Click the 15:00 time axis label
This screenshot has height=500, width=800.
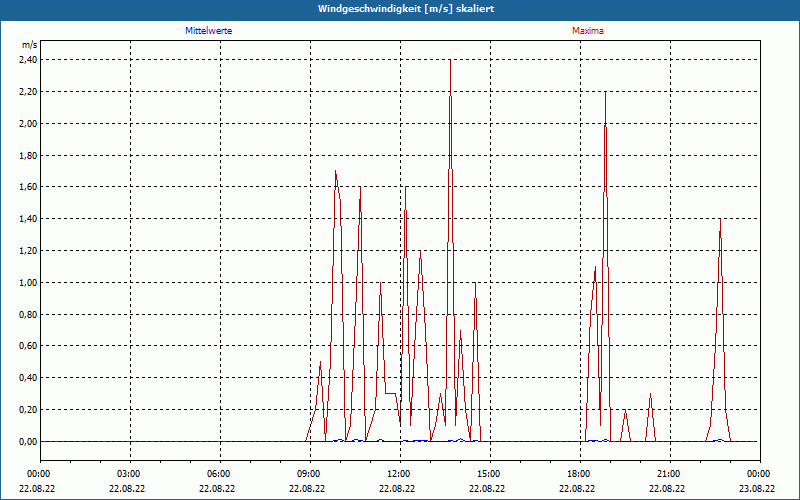[x=490, y=474]
